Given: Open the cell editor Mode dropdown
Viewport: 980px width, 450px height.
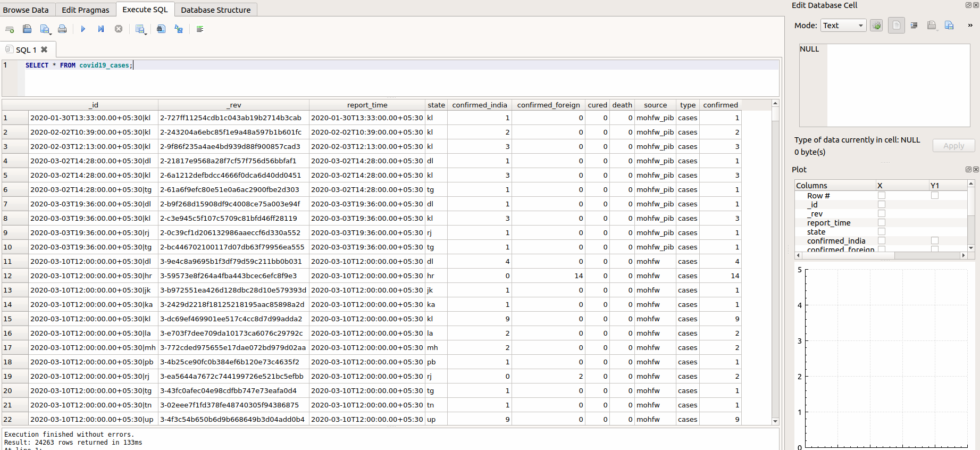Looking at the screenshot, I should (x=843, y=26).
